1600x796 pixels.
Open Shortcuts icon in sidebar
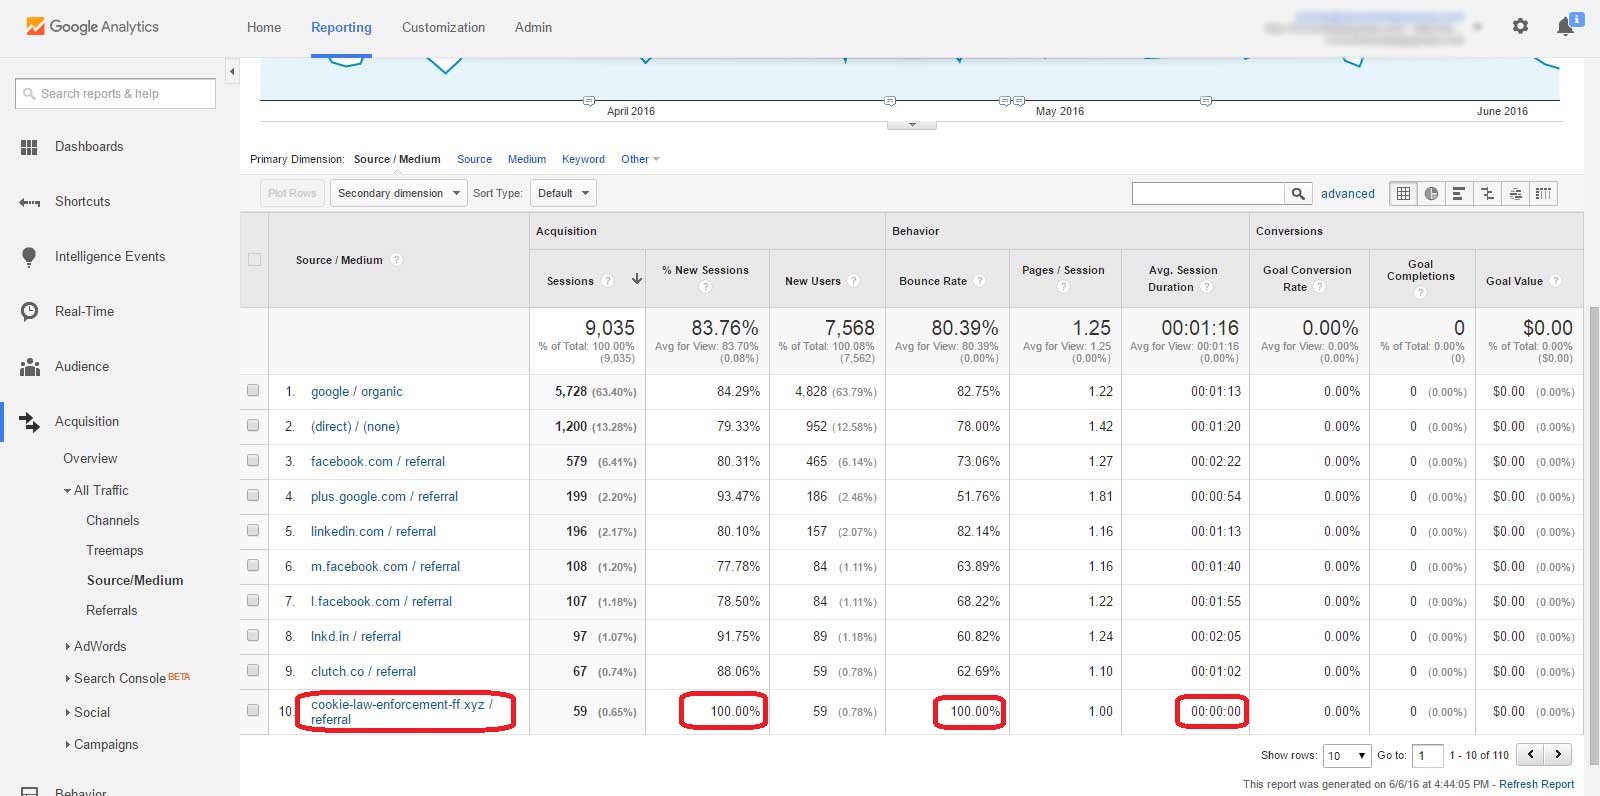(29, 202)
